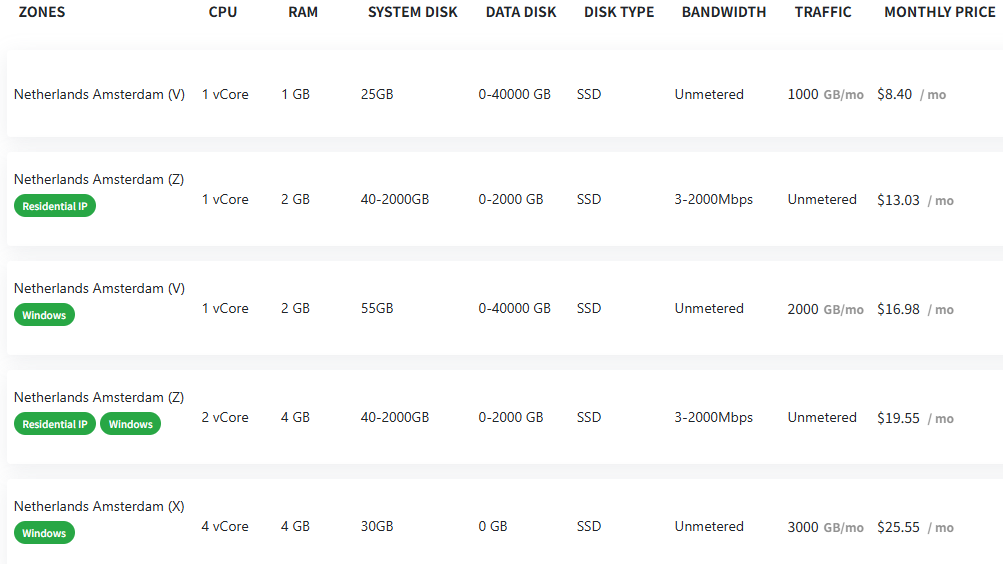Click Residential IP badge in $13.03 plan
Viewport: 1003px width, 564px height.
click(55, 206)
